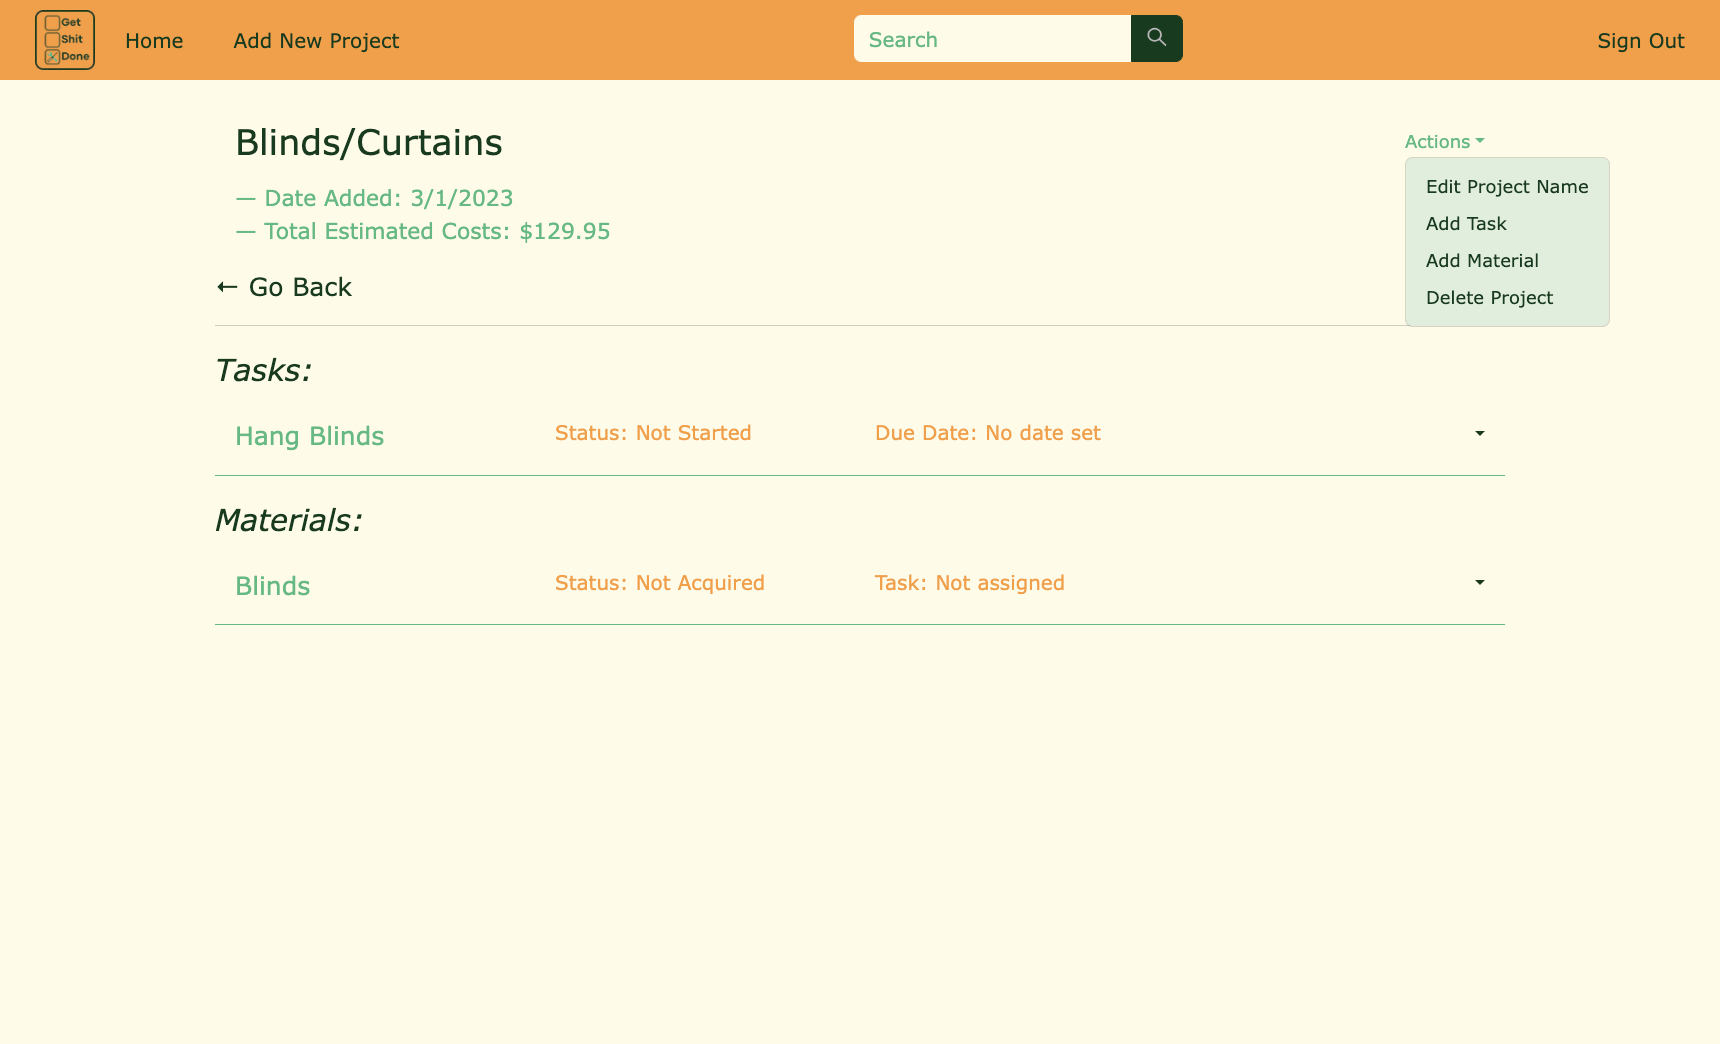Click the project title Blinds/Curtains
The height and width of the screenshot is (1044, 1720).
368,142
